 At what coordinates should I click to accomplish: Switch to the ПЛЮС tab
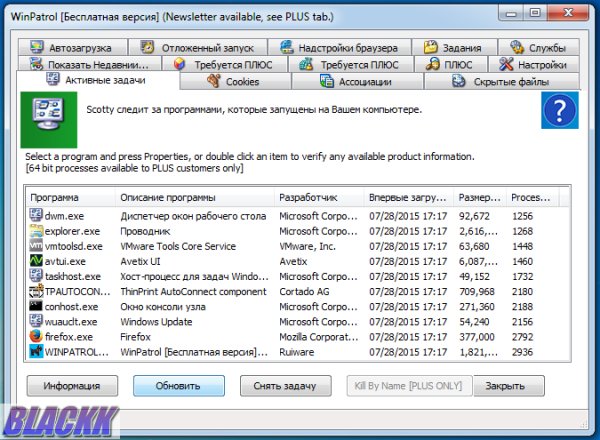pos(451,64)
